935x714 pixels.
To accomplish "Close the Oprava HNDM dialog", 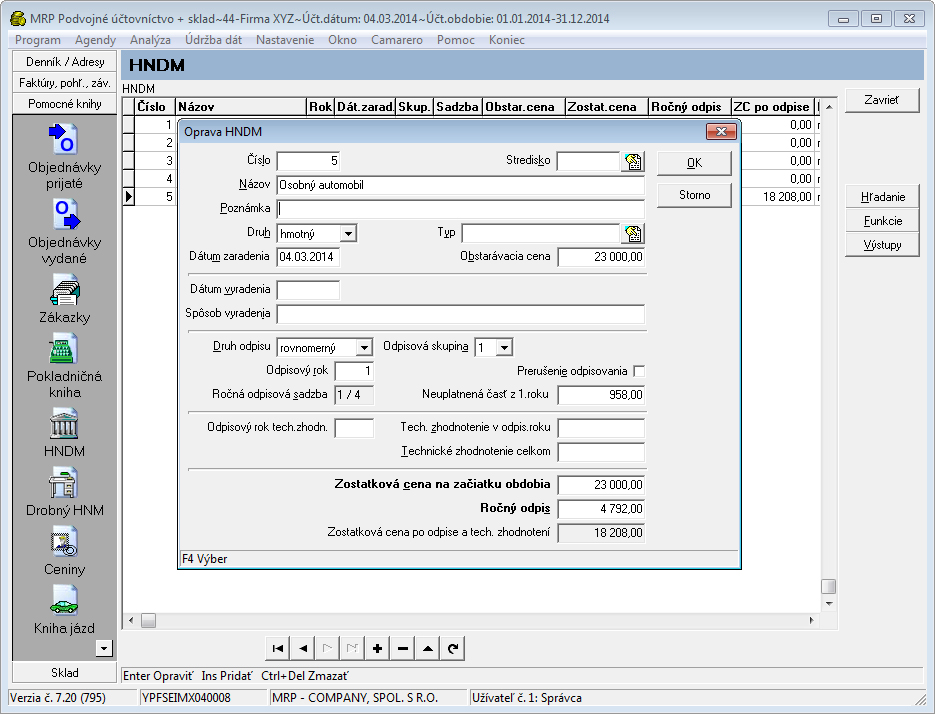I will tap(721, 131).
